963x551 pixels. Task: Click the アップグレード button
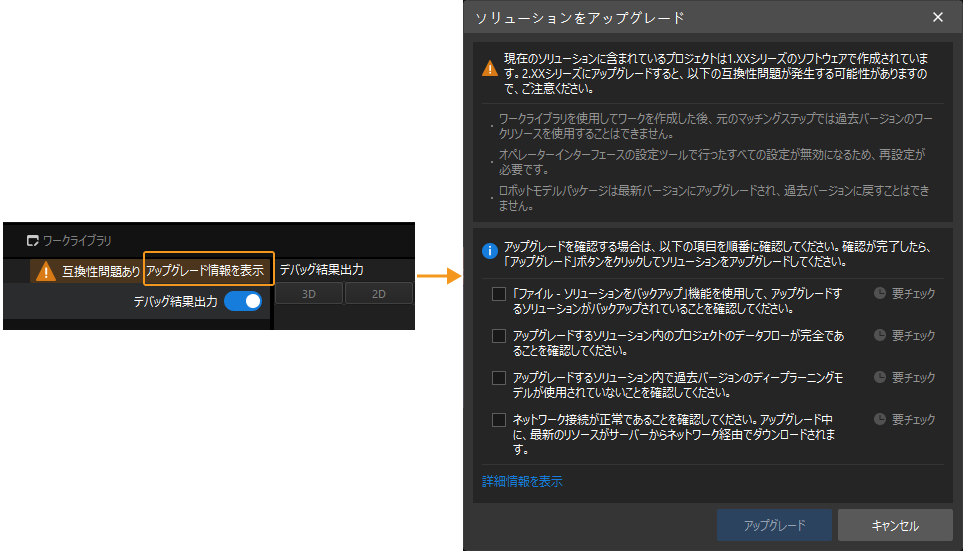point(774,525)
